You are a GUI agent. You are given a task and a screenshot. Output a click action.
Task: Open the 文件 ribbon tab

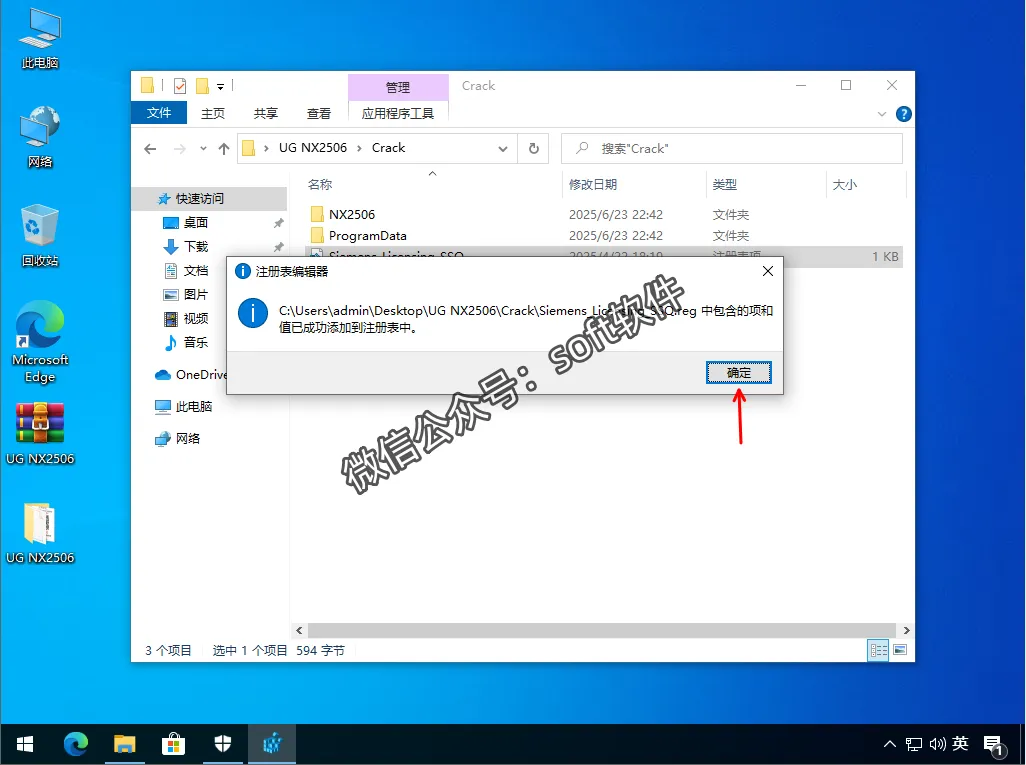(159, 113)
